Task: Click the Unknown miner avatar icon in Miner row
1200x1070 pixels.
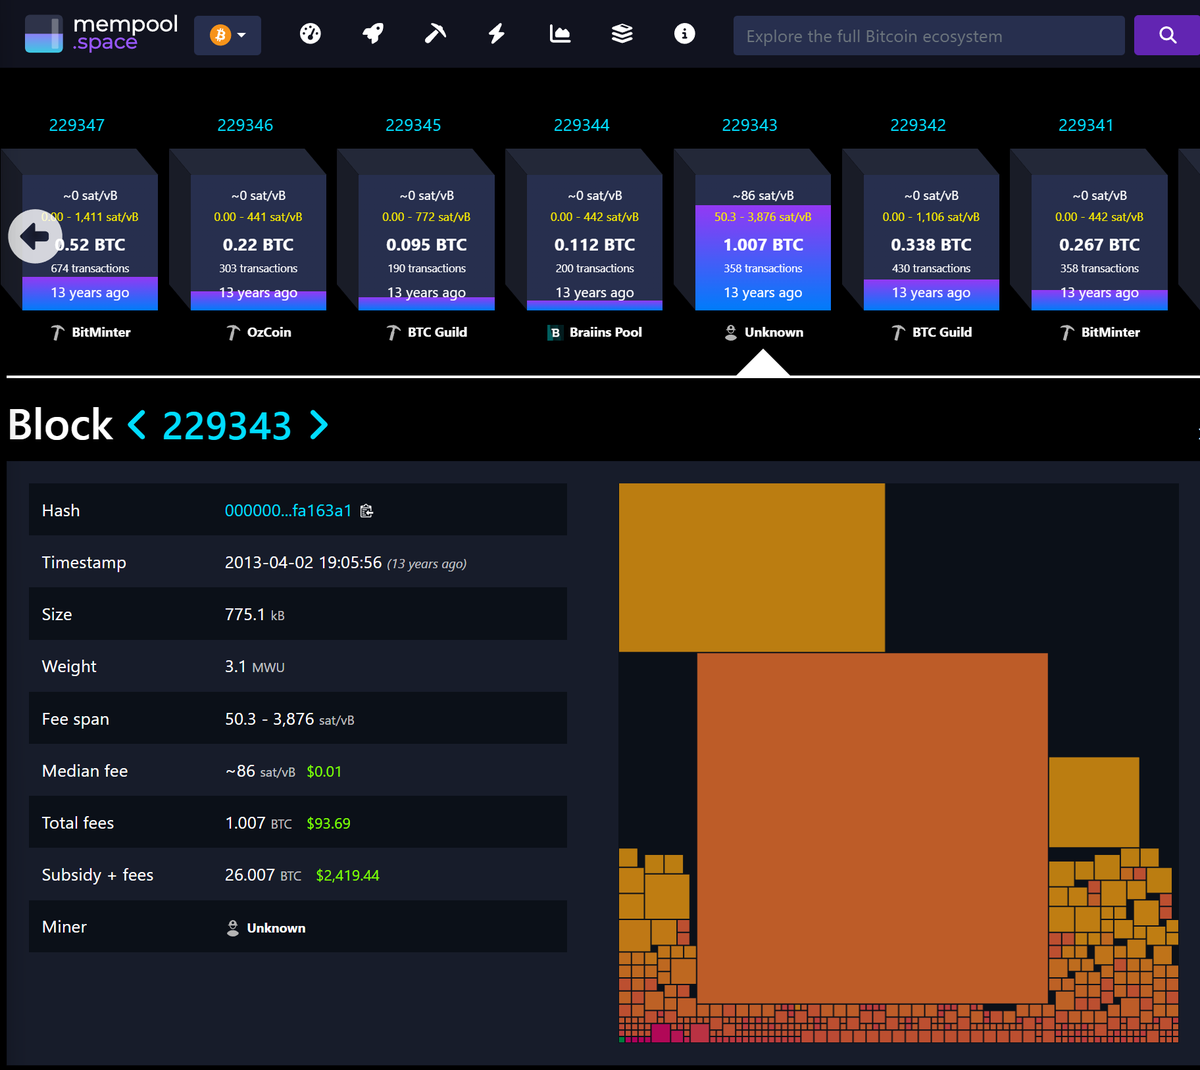Action: [233, 928]
